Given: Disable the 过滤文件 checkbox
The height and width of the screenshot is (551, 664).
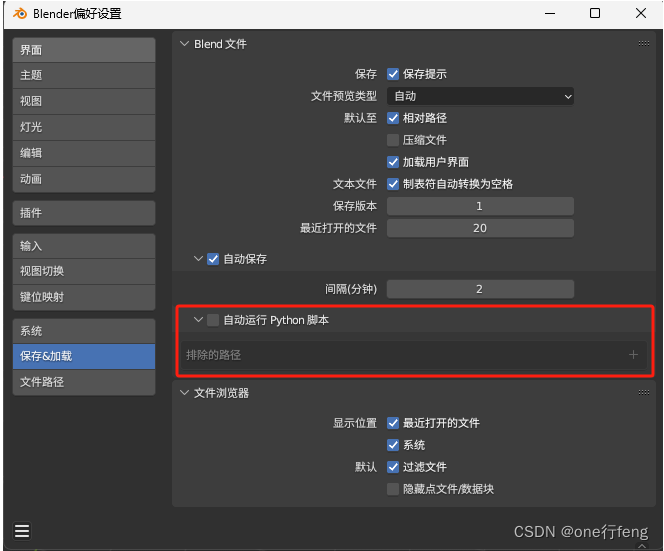Looking at the screenshot, I should point(393,467).
